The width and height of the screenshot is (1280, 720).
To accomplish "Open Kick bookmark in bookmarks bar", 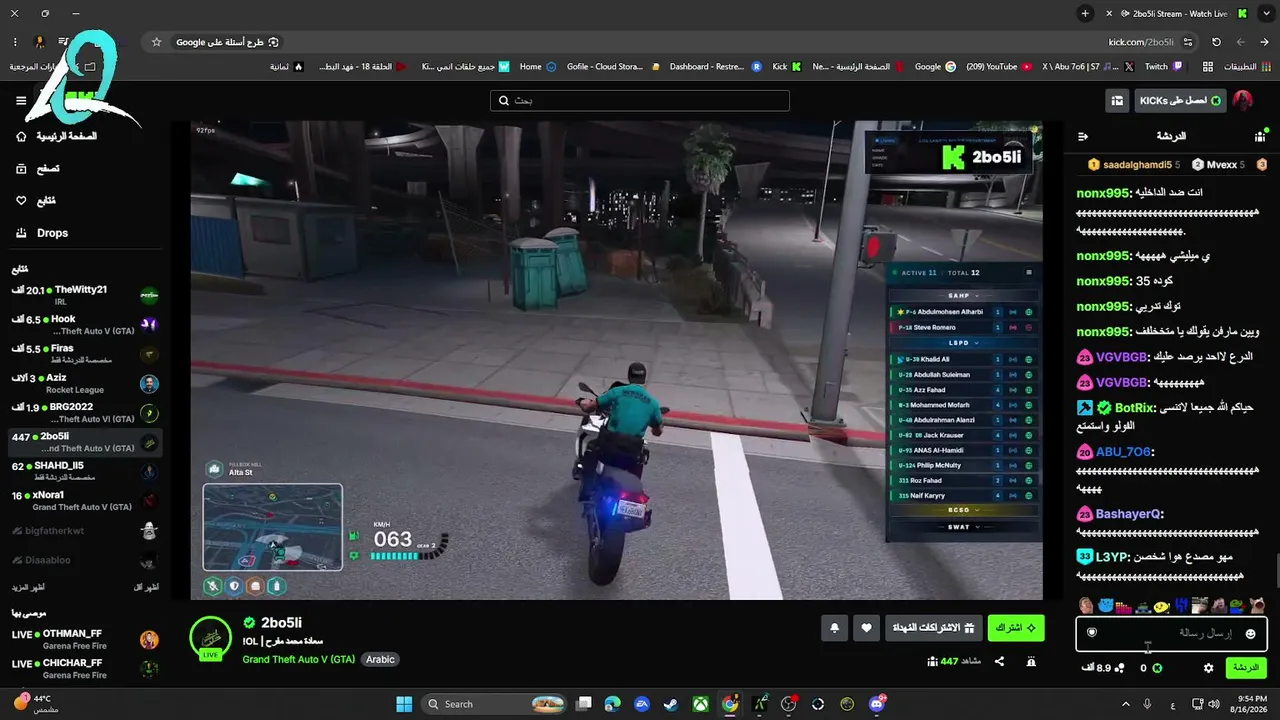I will tap(786, 67).
